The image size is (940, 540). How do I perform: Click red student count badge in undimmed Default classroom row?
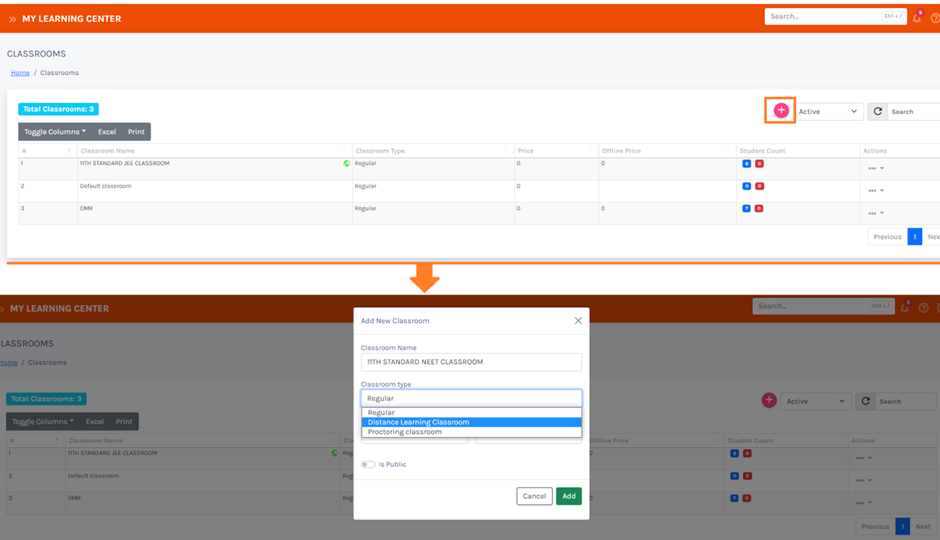(759, 186)
